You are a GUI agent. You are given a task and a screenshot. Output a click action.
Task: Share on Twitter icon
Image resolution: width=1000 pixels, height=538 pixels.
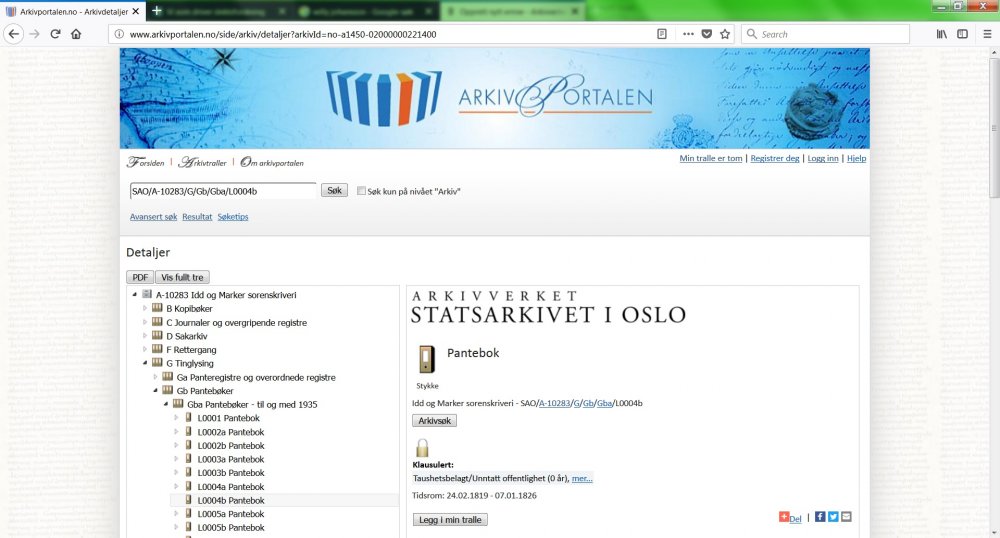point(833,517)
